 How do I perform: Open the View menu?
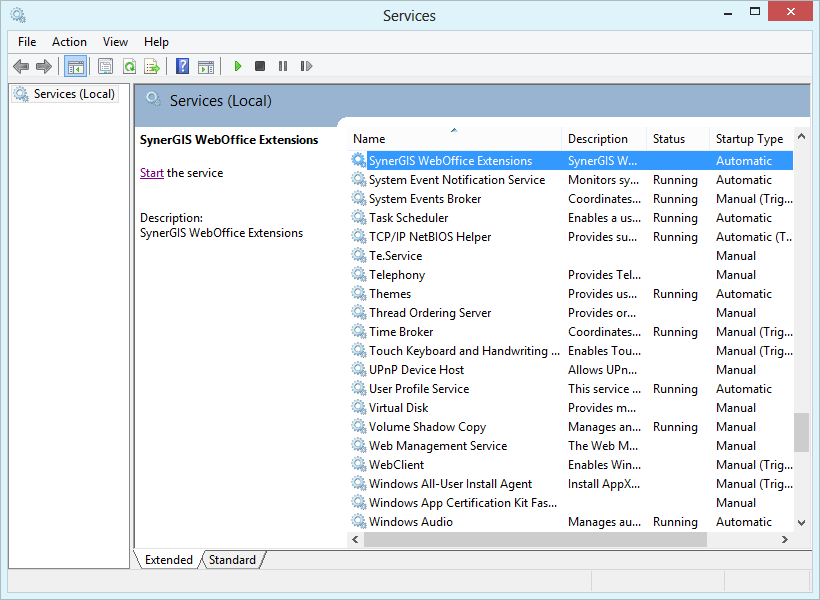click(x=115, y=42)
